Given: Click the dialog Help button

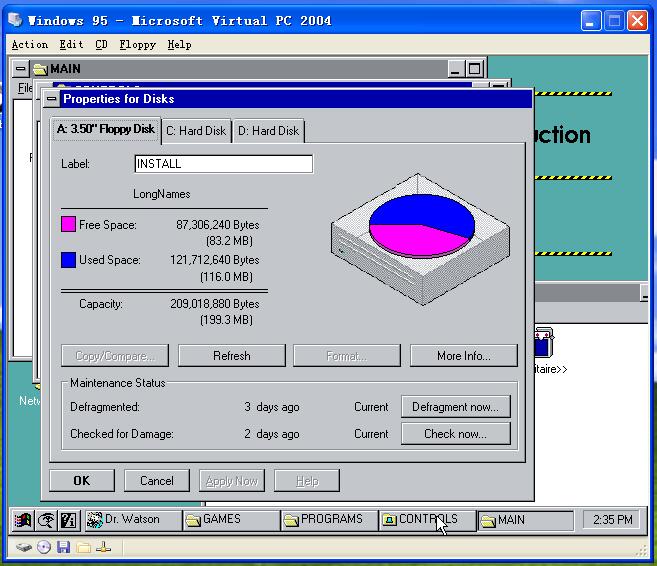Looking at the screenshot, I should 307,481.
